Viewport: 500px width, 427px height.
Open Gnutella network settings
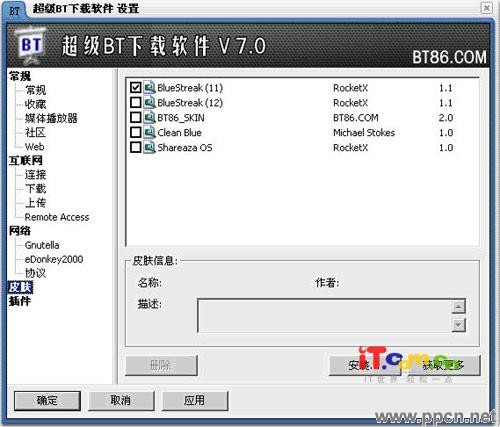(42, 245)
